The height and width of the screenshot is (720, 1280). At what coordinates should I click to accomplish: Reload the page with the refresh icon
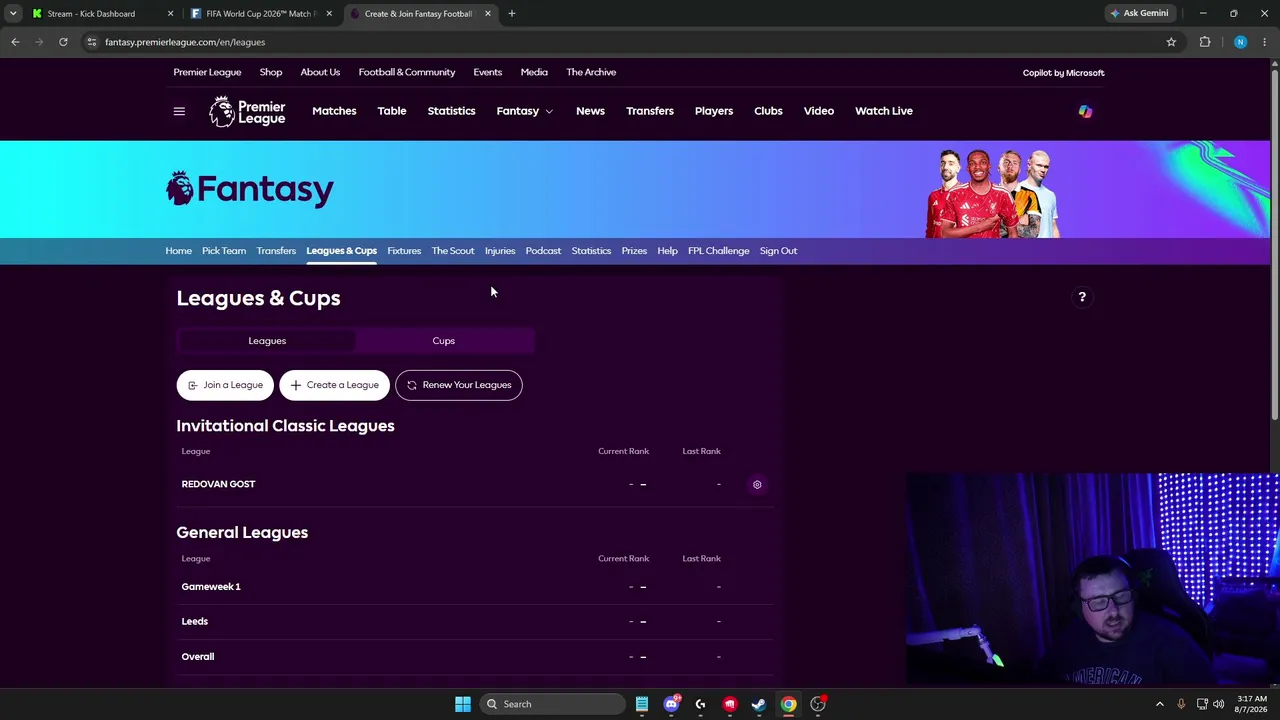click(63, 42)
